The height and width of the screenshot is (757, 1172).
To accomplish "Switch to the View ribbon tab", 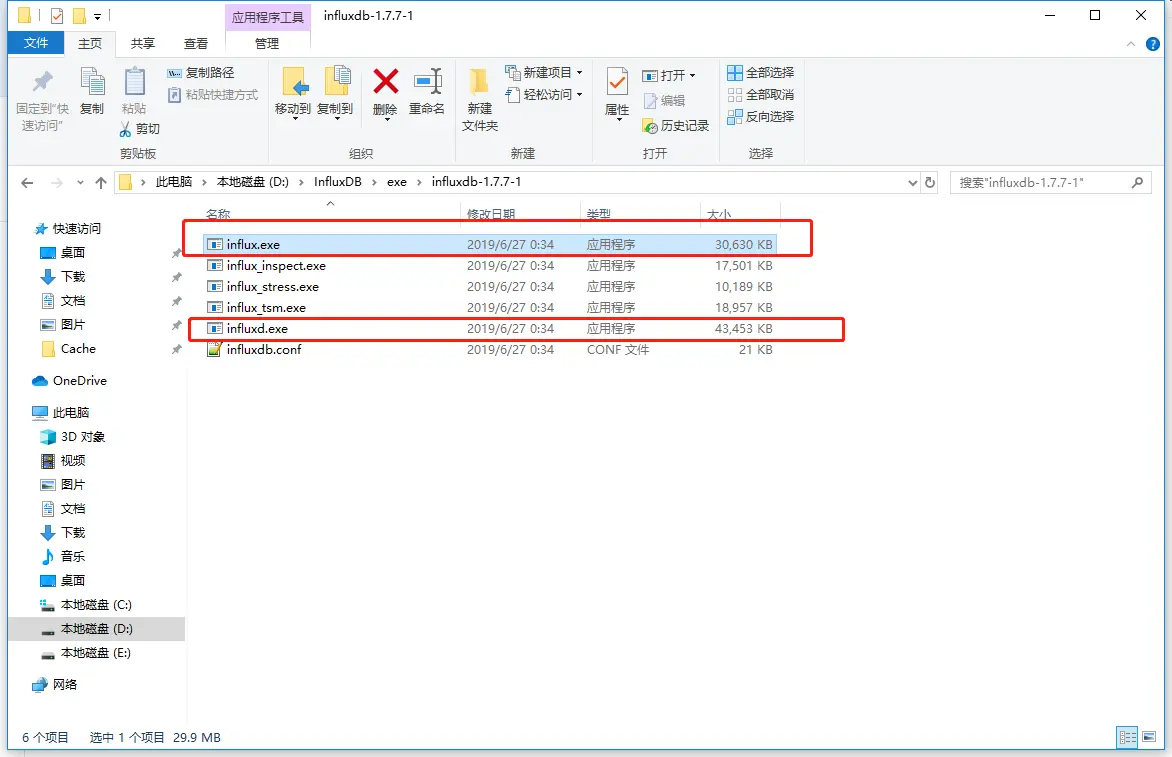I will click(x=196, y=43).
